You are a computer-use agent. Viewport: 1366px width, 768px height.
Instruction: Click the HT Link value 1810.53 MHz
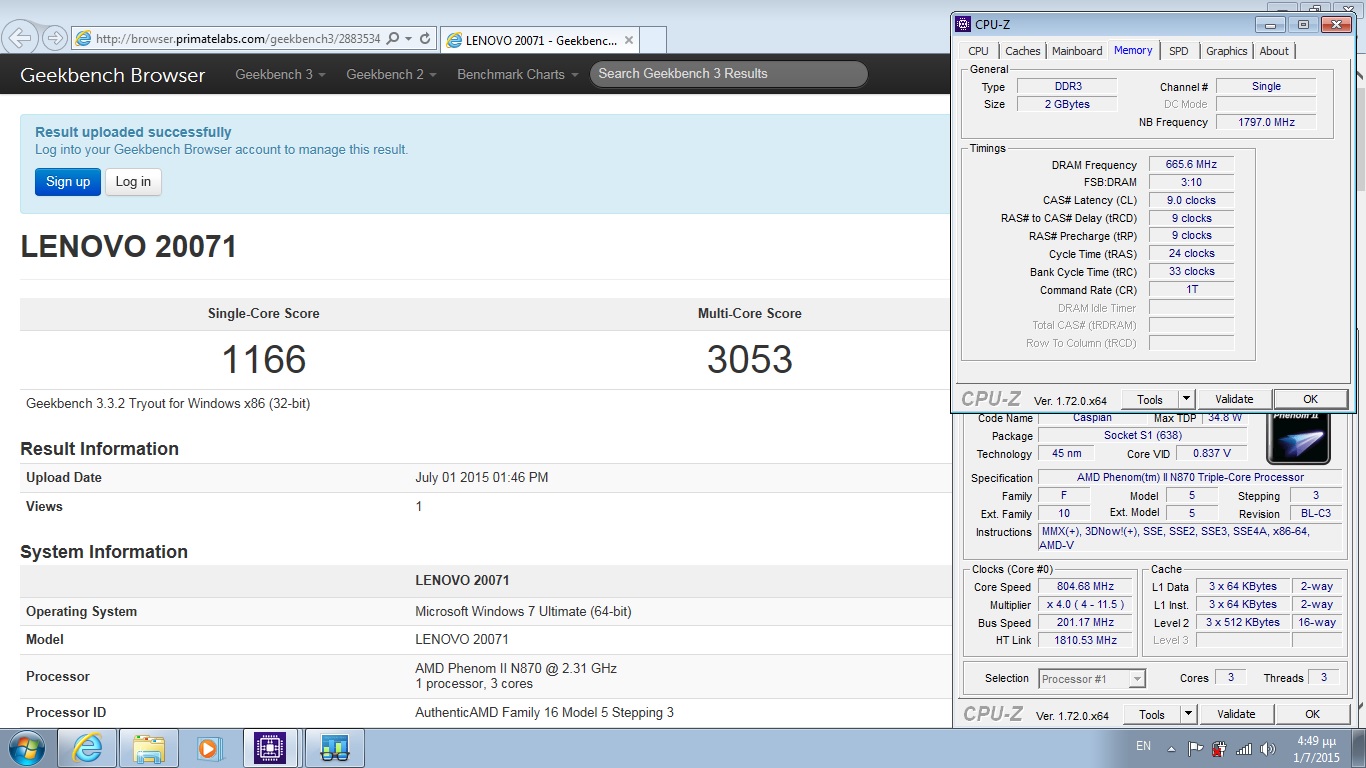[1085, 640]
